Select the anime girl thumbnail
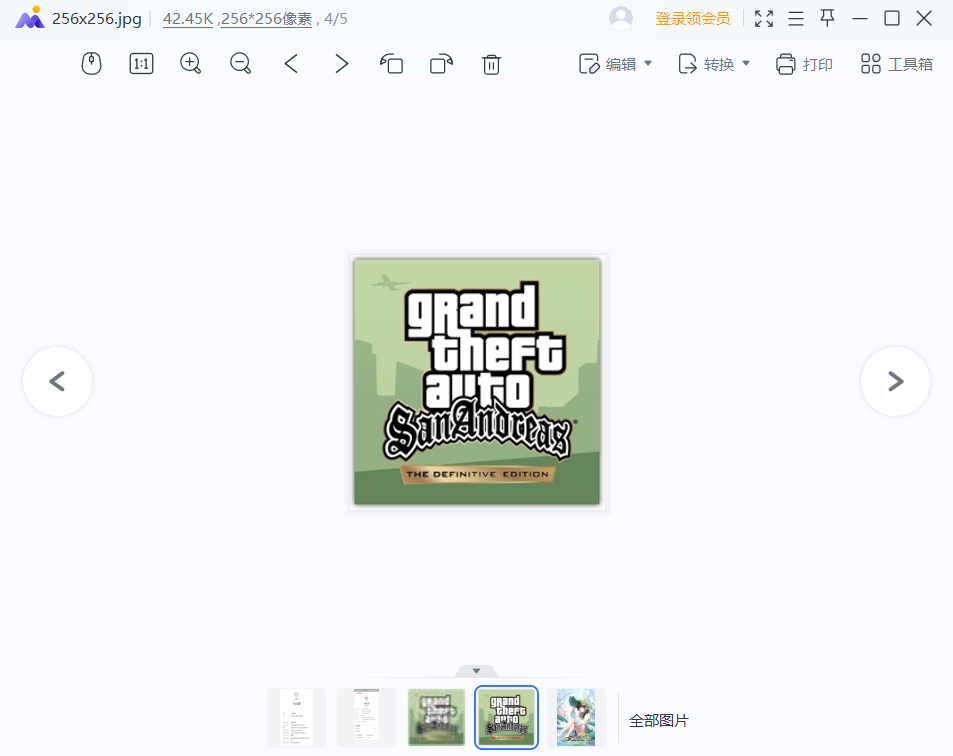This screenshot has width=953, height=756. point(576,717)
